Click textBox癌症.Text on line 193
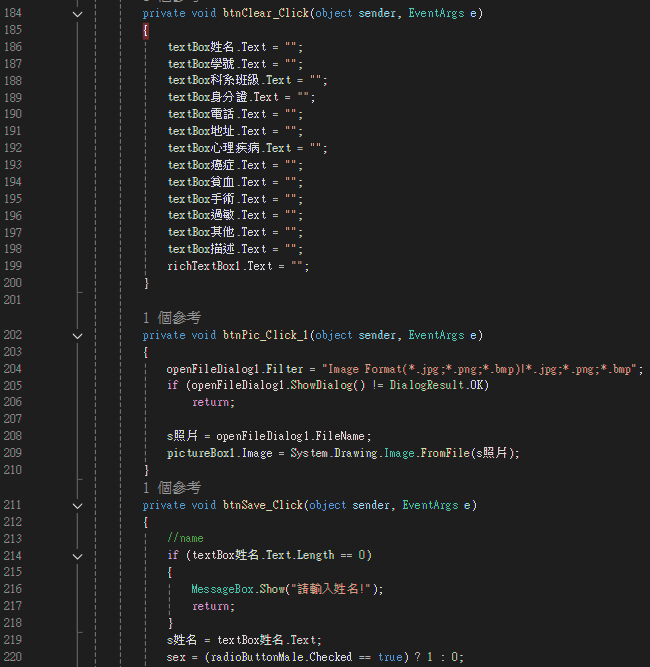Viewport: 650px width, 667px height. point(217,165)
